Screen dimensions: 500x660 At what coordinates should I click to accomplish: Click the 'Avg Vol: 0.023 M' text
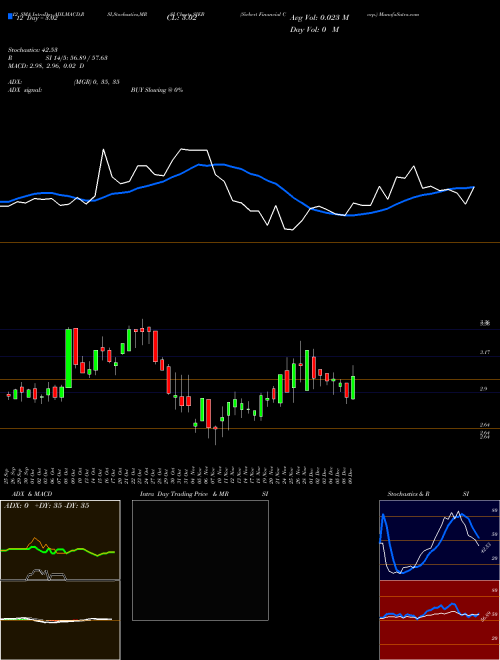coord(319,18)
